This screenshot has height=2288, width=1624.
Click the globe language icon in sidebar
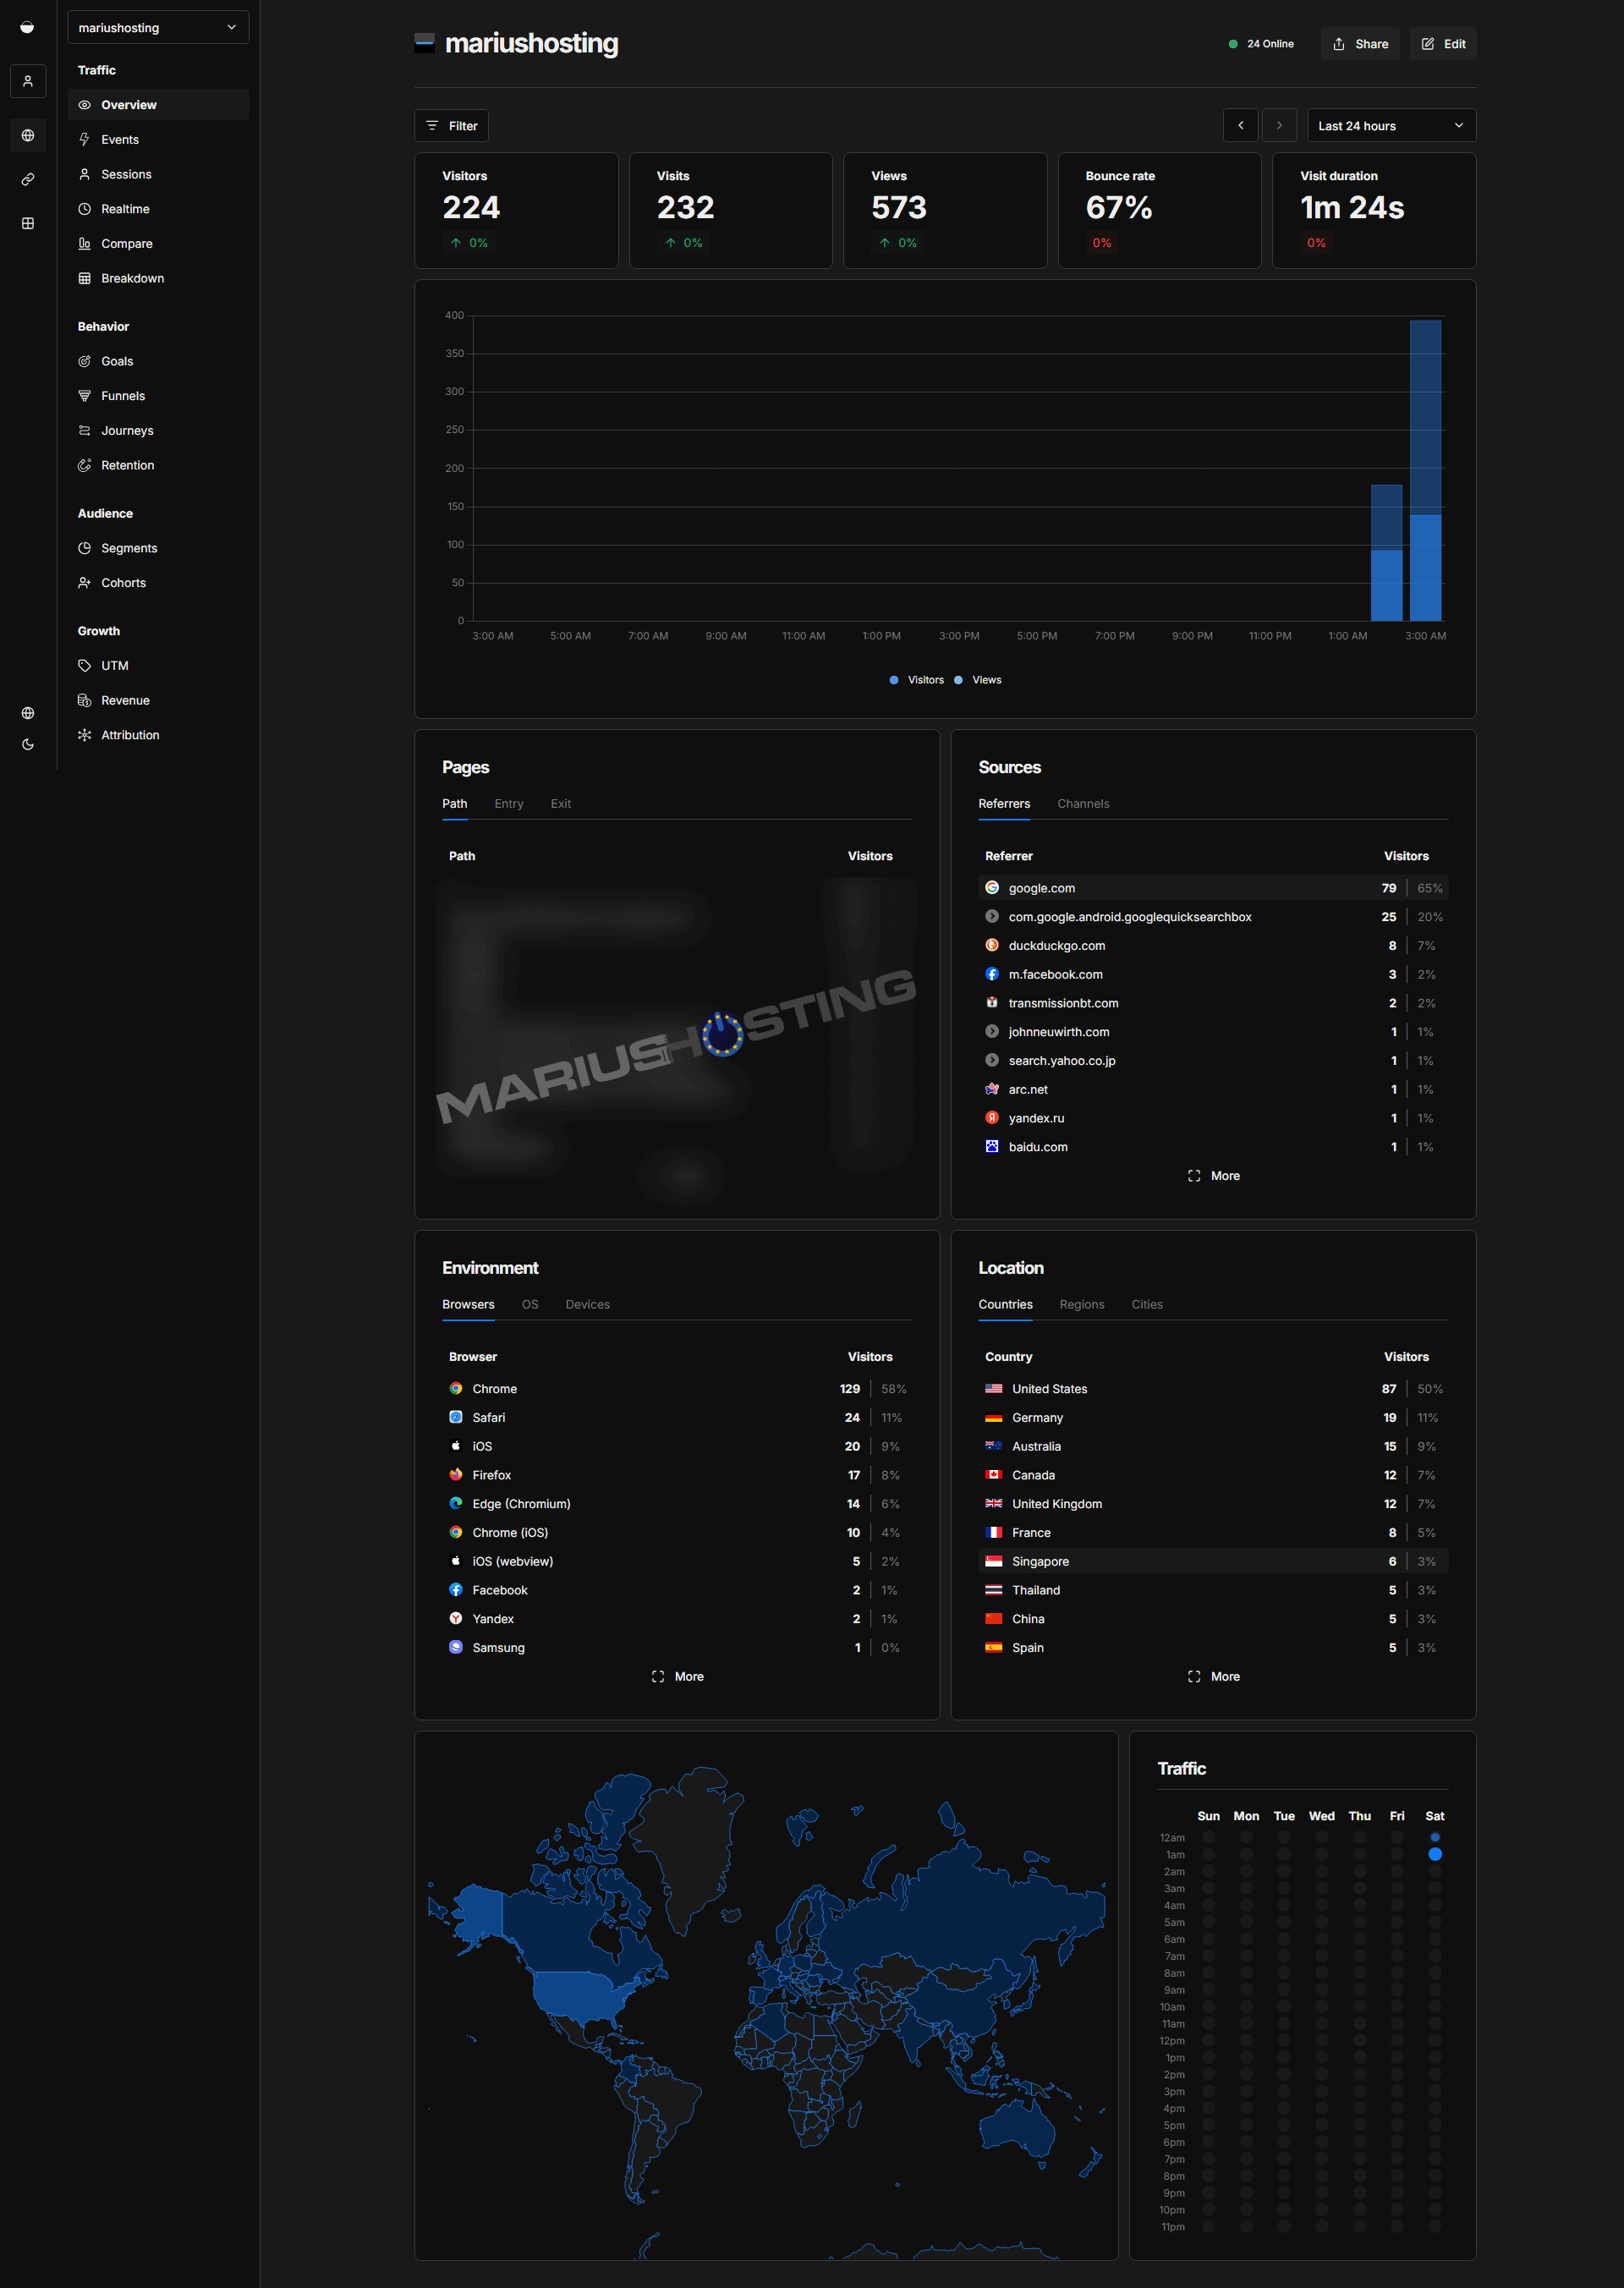pos(28,713)
